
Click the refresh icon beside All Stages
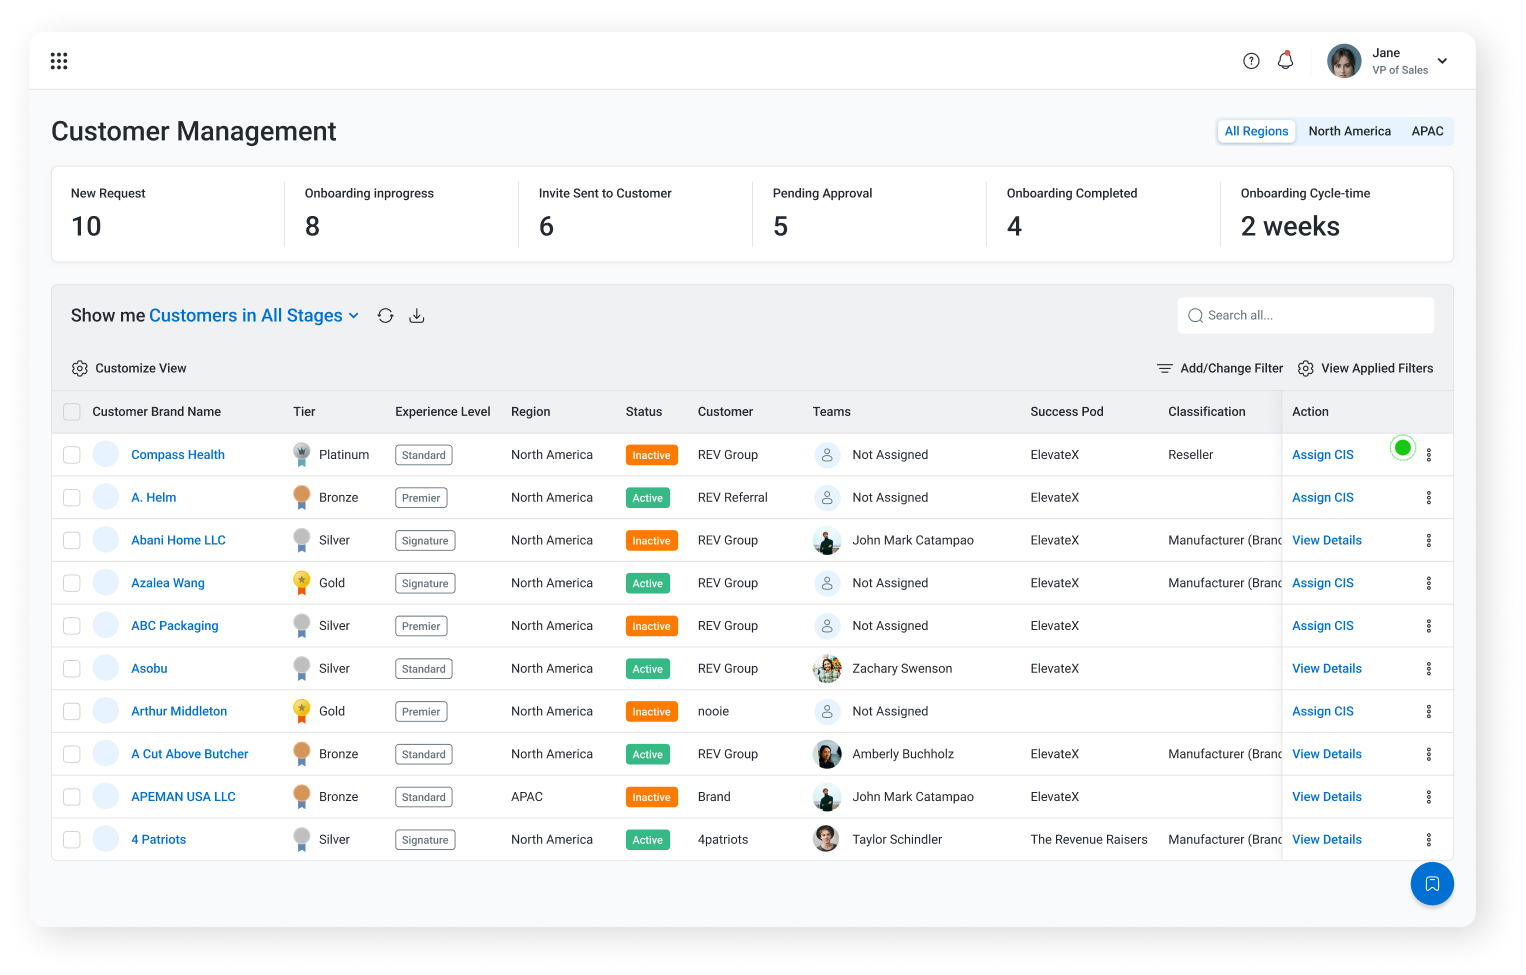coord(385,316)
